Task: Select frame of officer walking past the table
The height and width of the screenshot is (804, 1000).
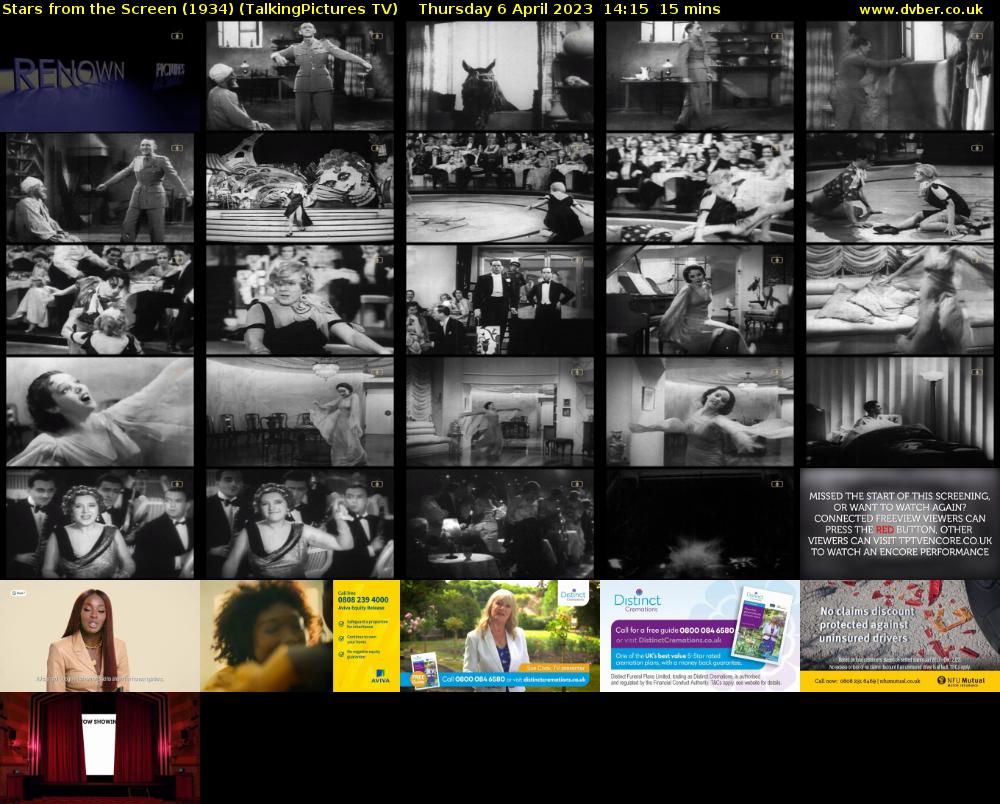Action: tap(700, 76)
